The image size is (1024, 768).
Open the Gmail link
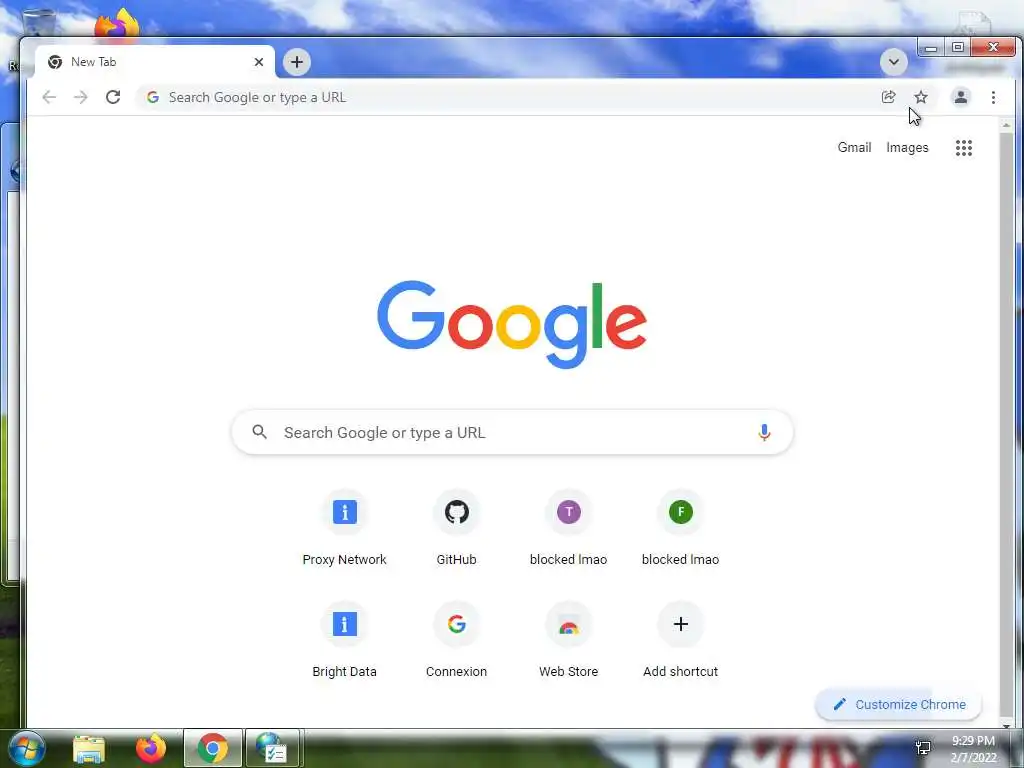854,148
